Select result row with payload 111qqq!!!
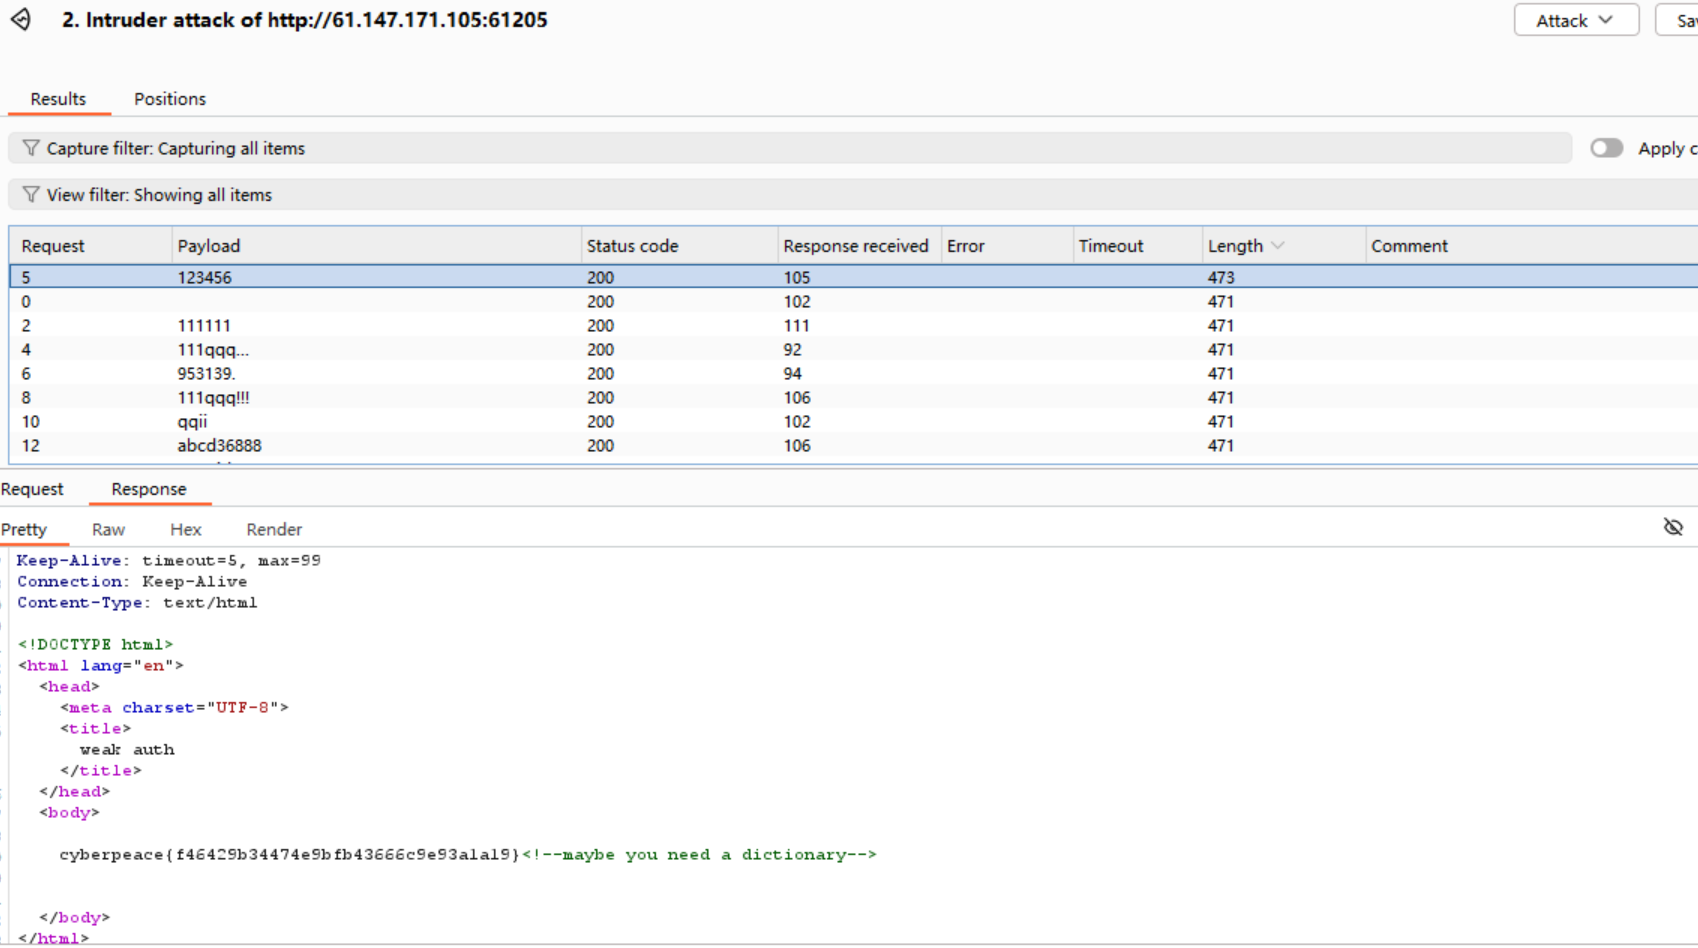 [853, 397]
